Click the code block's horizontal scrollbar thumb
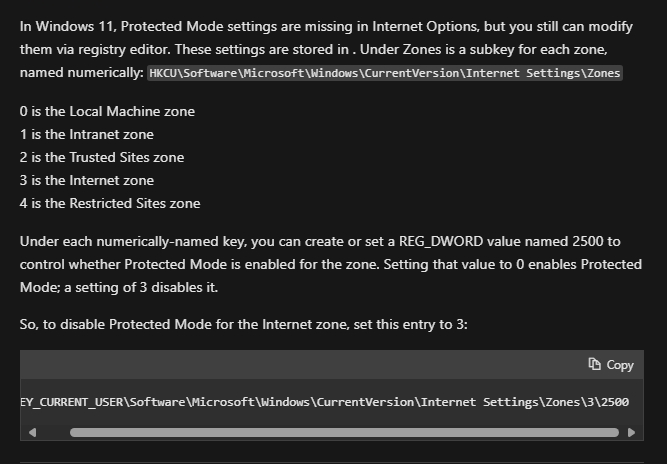This screenshot has height=464, width=667. [344, 433]
